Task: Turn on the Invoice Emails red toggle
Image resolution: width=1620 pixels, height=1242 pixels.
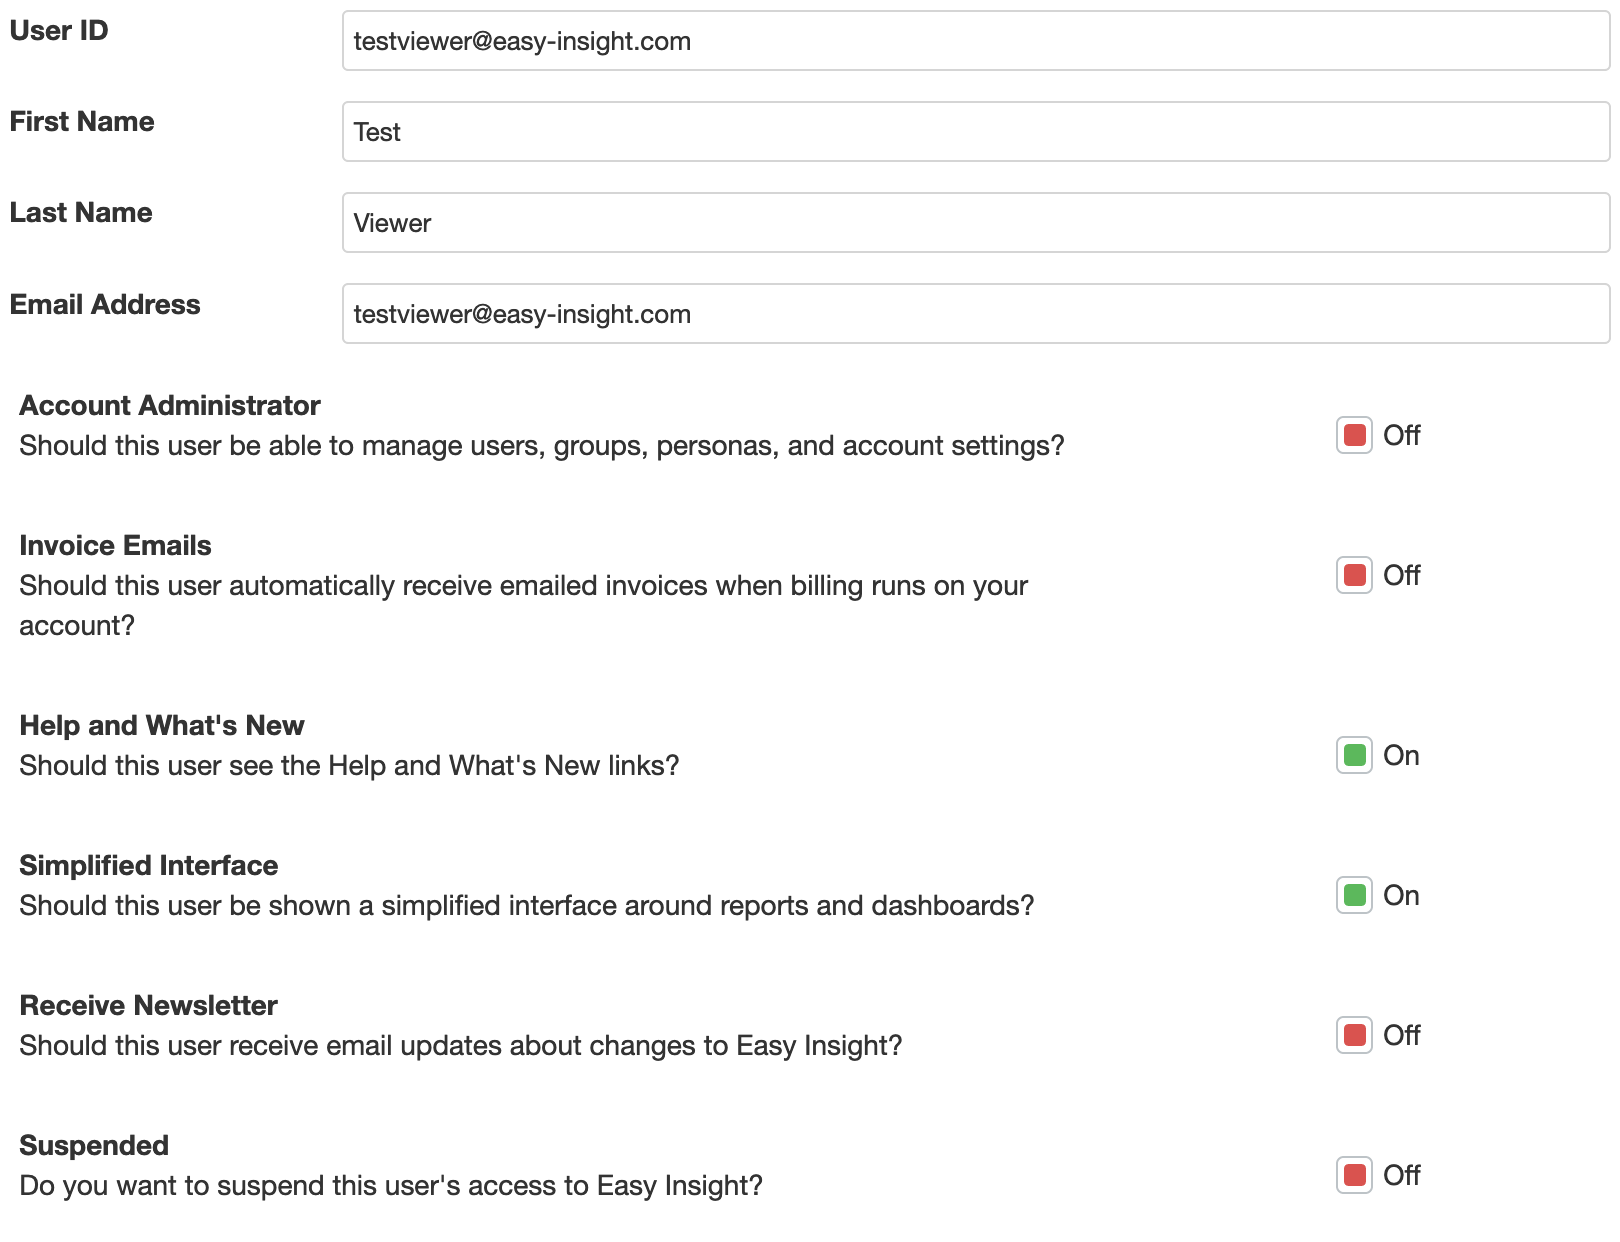Action: coord(1354,576)
